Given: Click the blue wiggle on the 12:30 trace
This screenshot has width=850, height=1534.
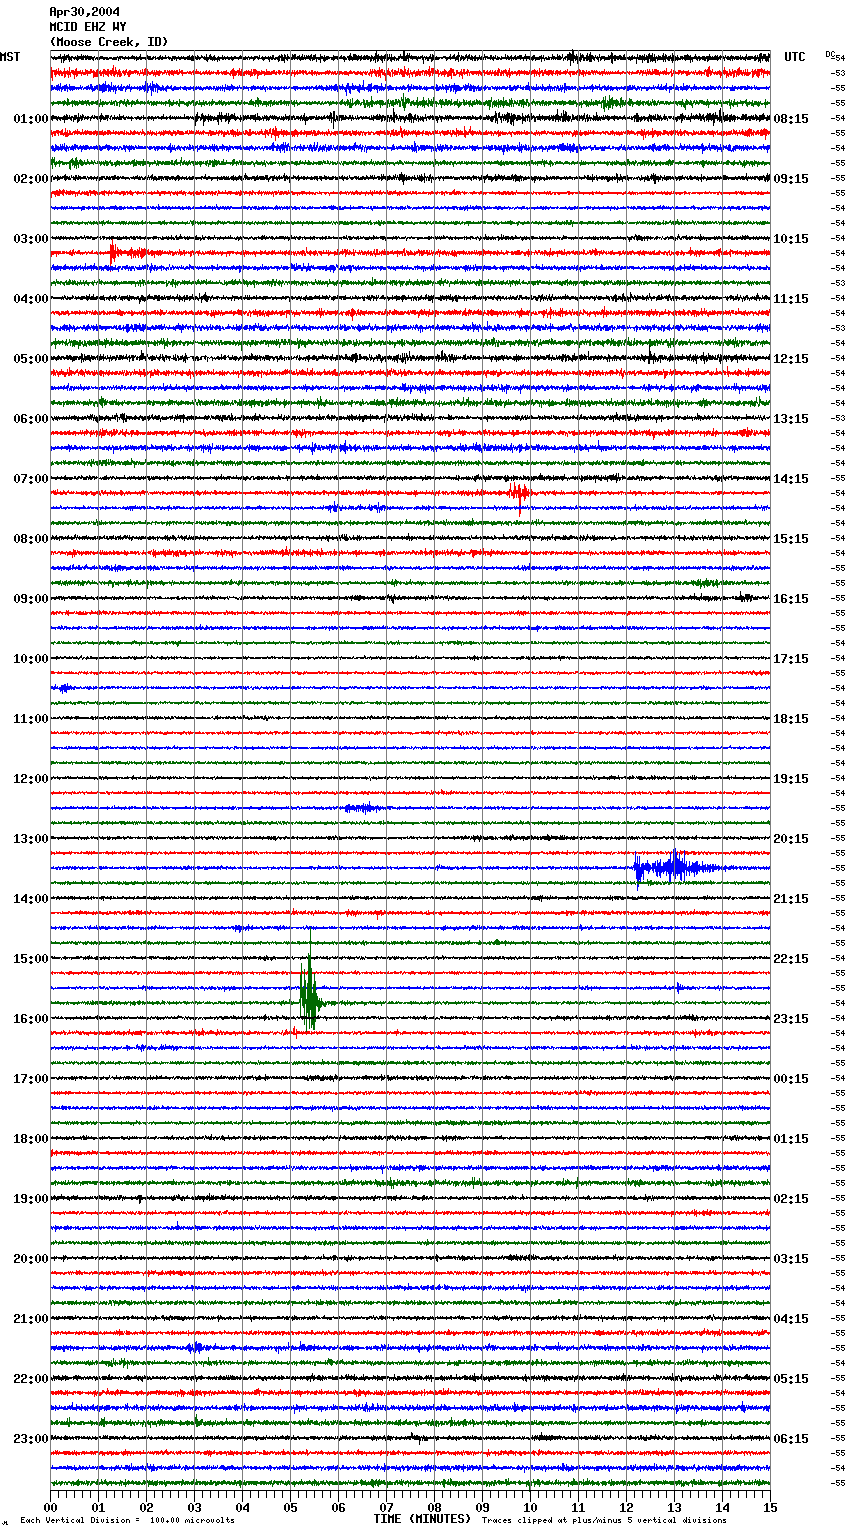Looking at the screenshot, I should coord(362,808).
